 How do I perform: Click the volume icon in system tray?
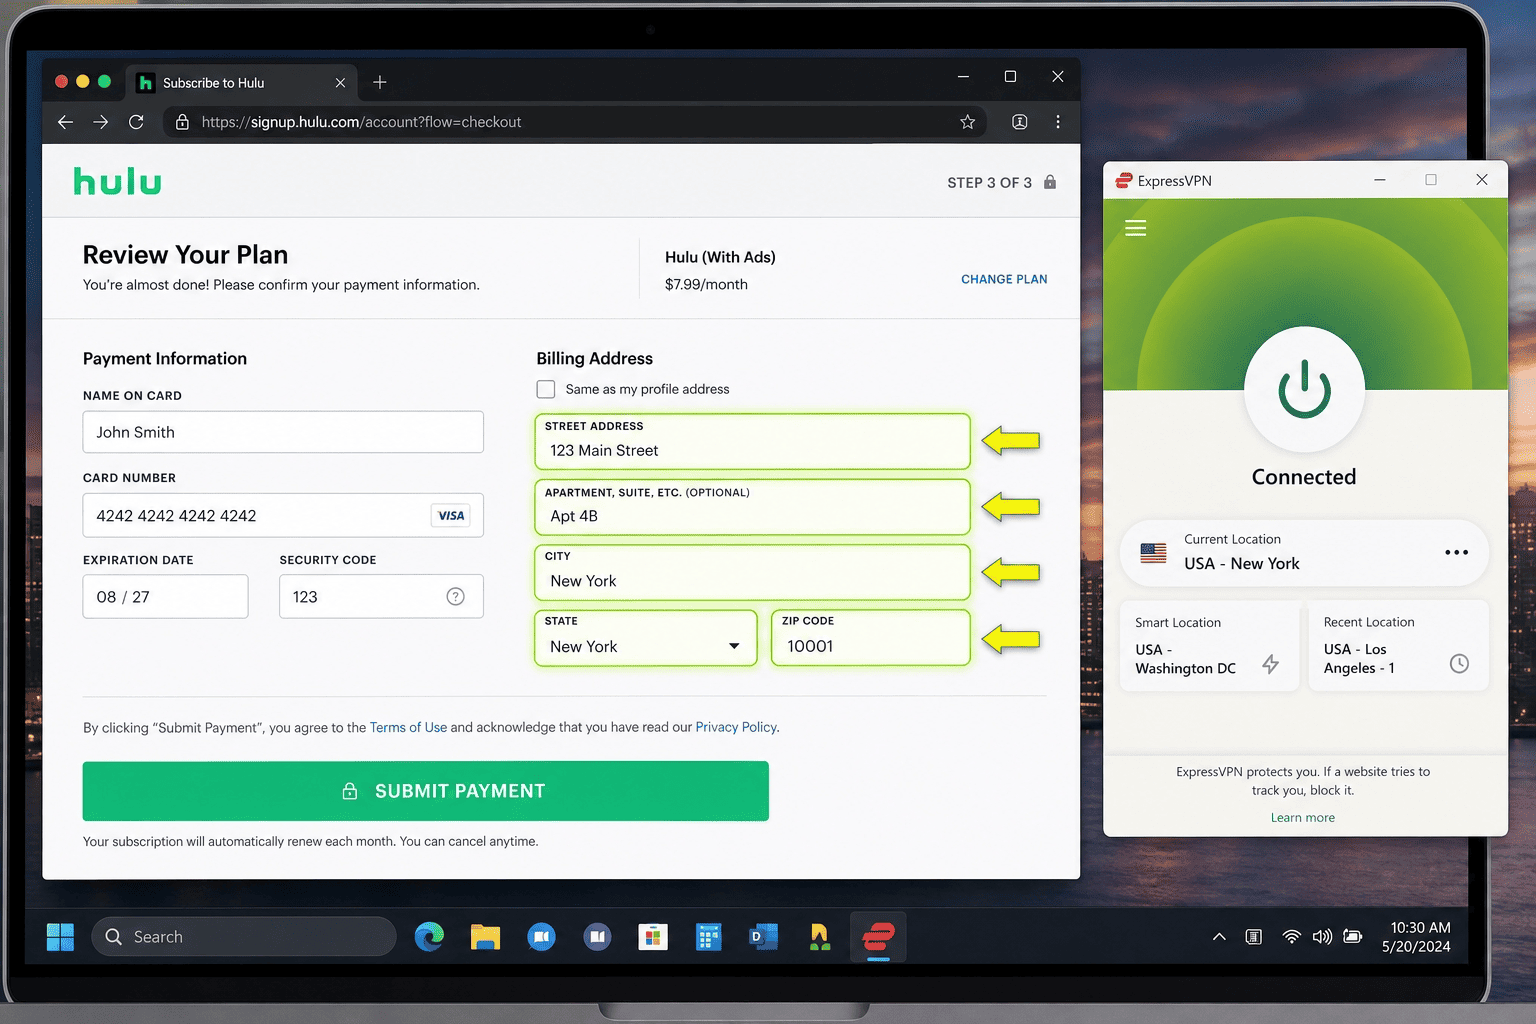(x=1322, y=937)
